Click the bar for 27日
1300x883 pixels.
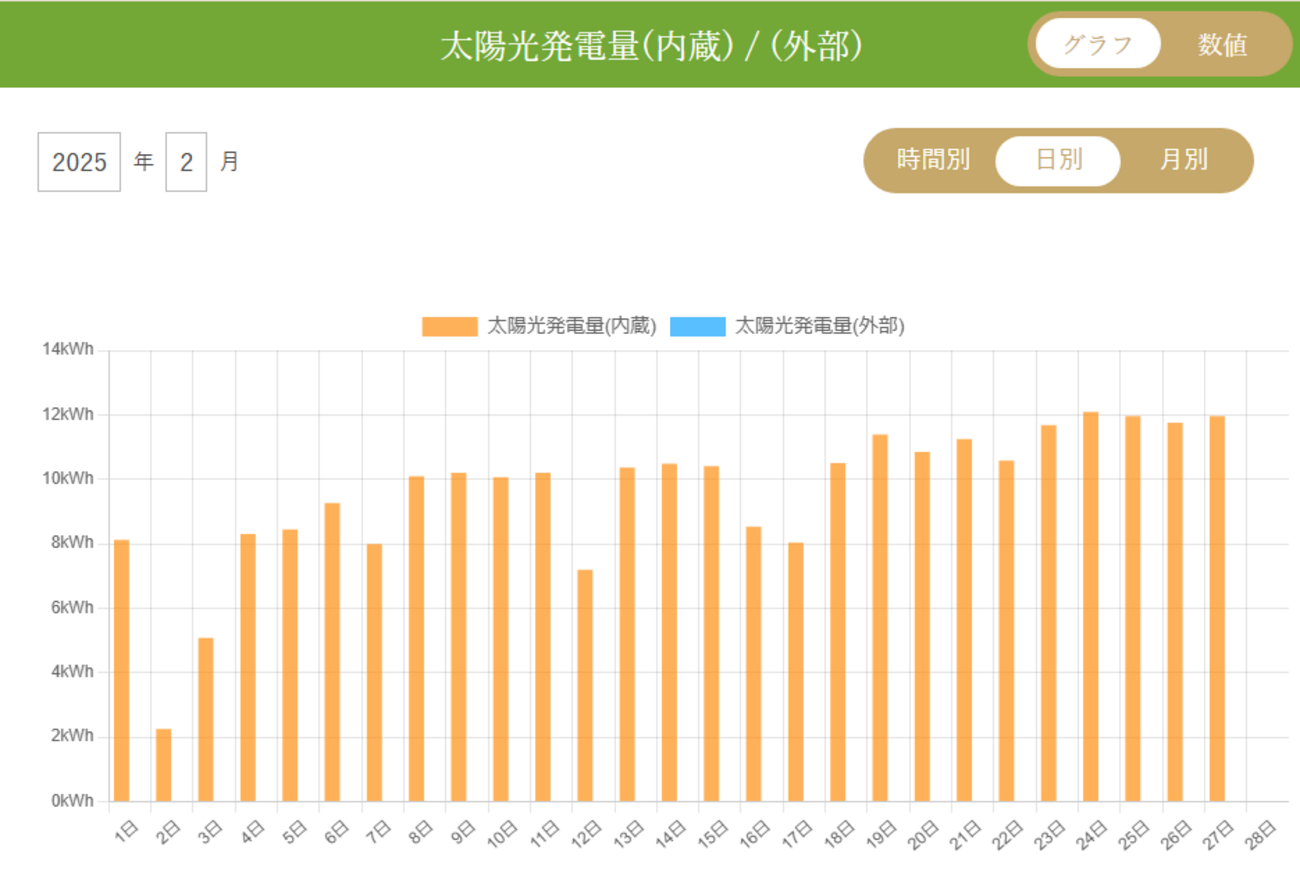point(1216,608)
